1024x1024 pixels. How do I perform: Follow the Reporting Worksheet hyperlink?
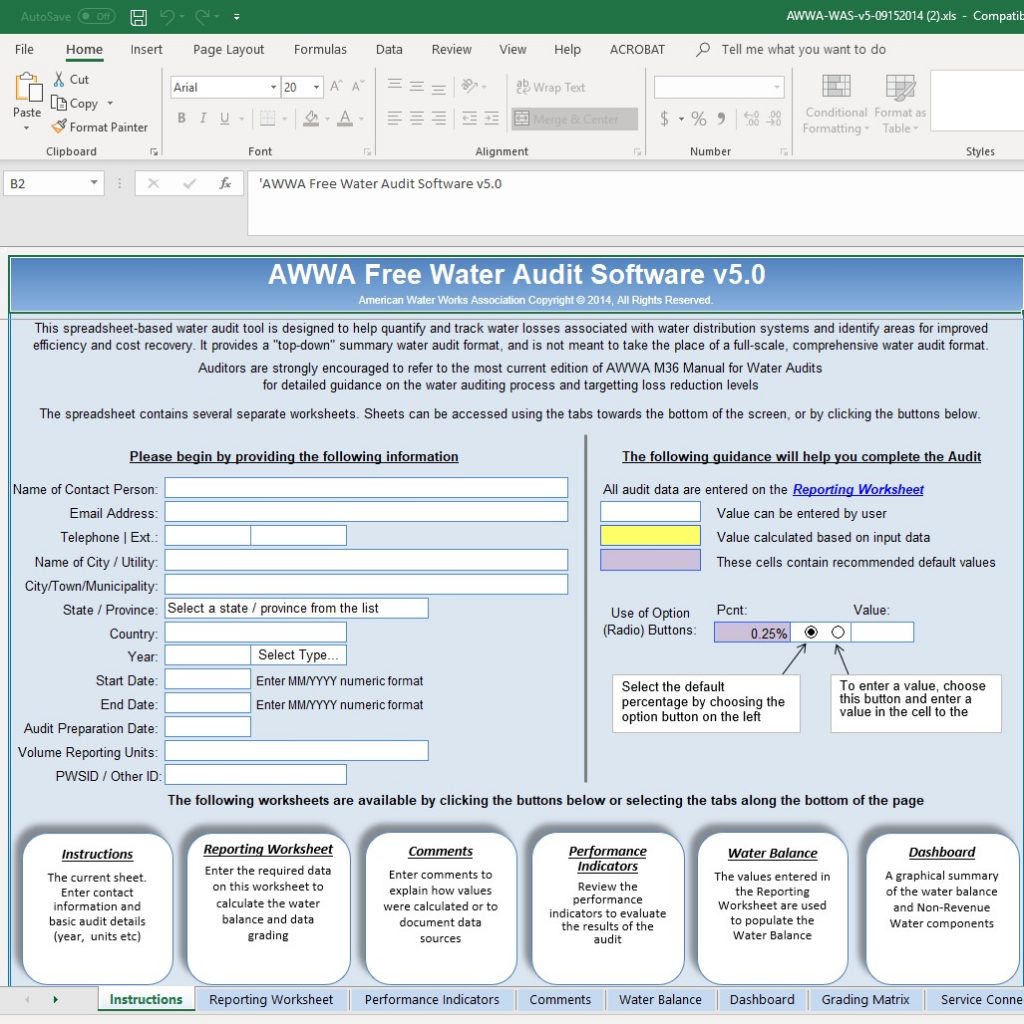click(858, 489)
